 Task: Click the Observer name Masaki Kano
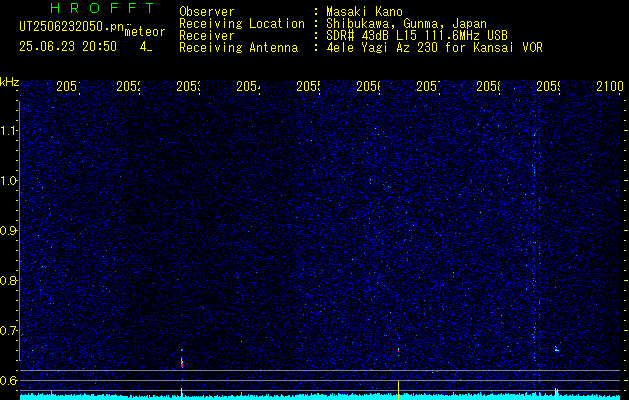(x=364, y=12)
